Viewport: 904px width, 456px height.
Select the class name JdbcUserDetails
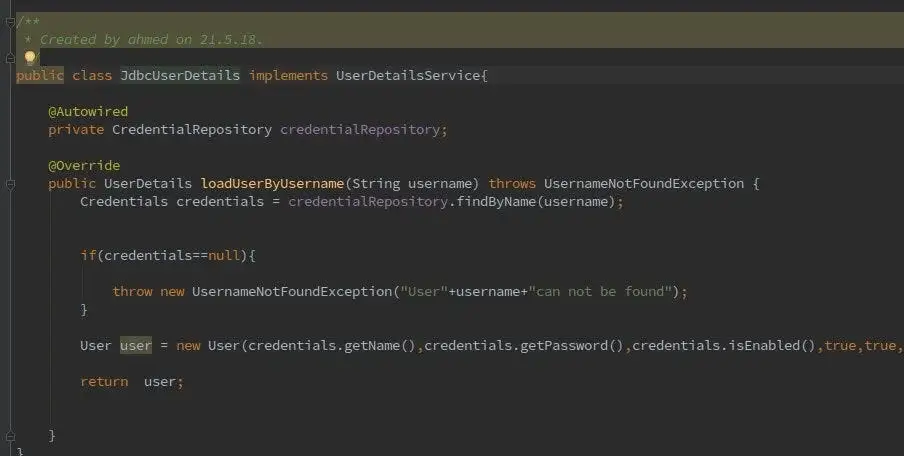pos(180,76)
